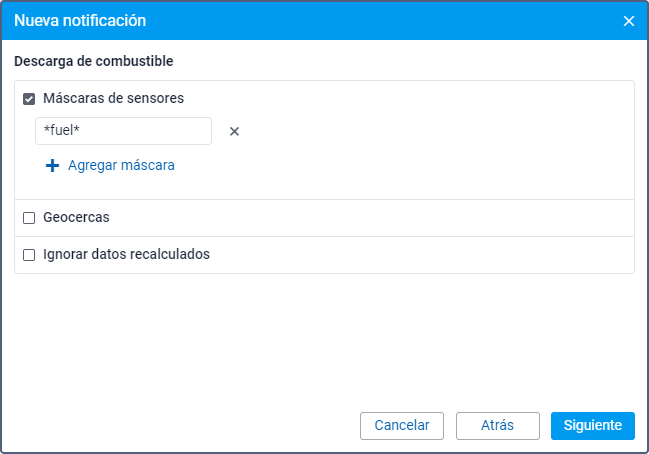Uncheck the Máscaras de sensores checkbox
Image resolution: width=649 pixels, height=454 pixels.
pyautogui.click(x=29, y=99)
